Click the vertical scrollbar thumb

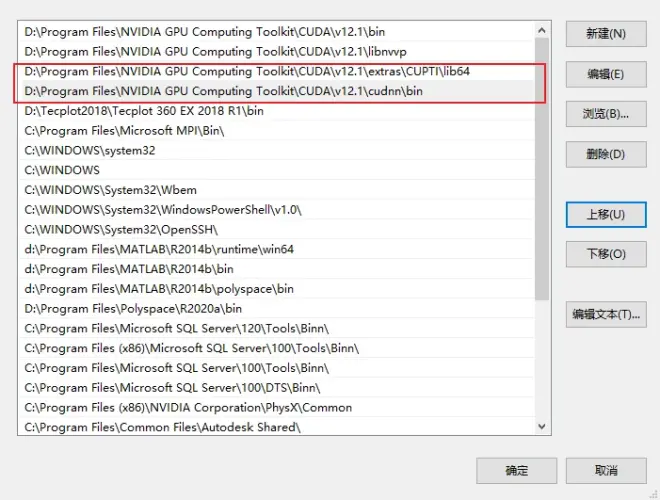click(x=542, y=169)
